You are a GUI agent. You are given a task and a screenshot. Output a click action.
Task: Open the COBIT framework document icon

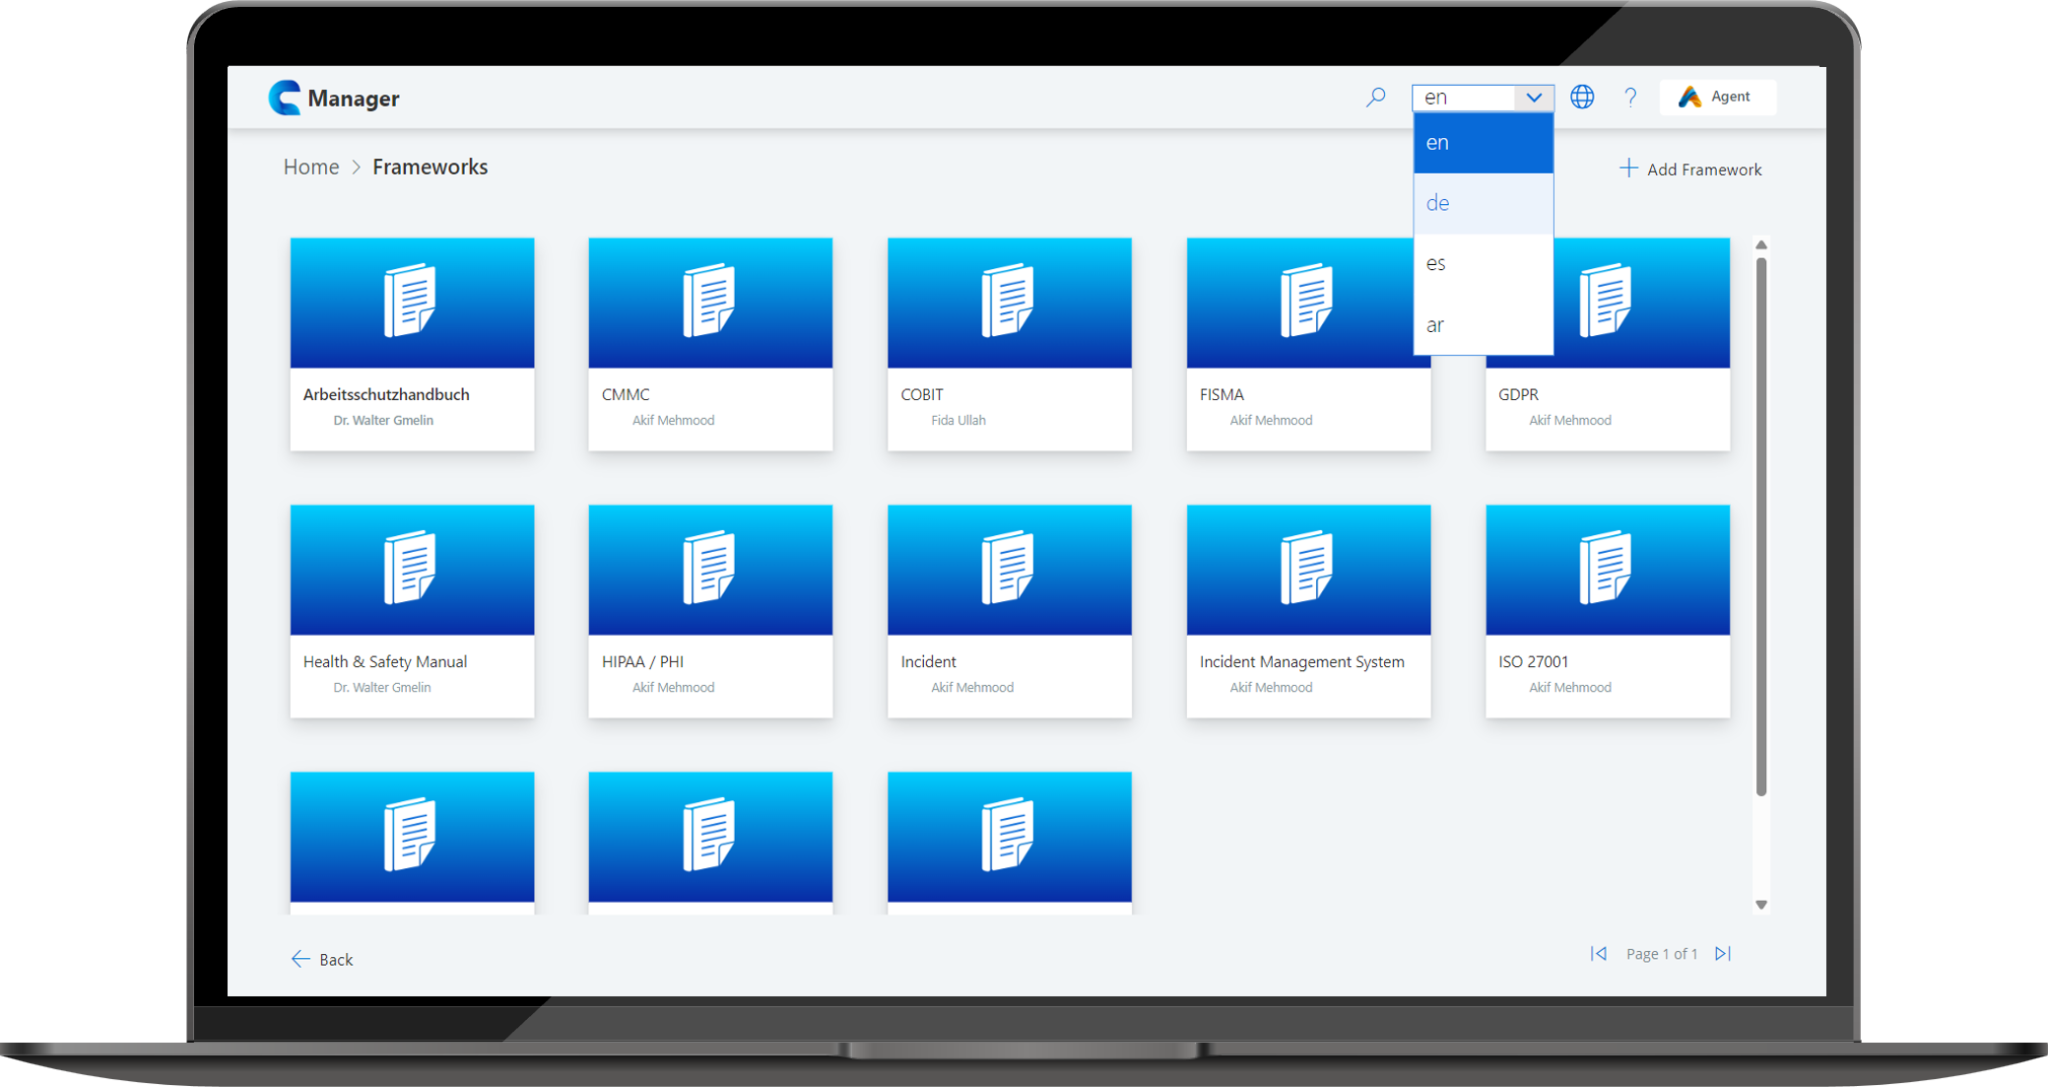(x=1008, y=300)
